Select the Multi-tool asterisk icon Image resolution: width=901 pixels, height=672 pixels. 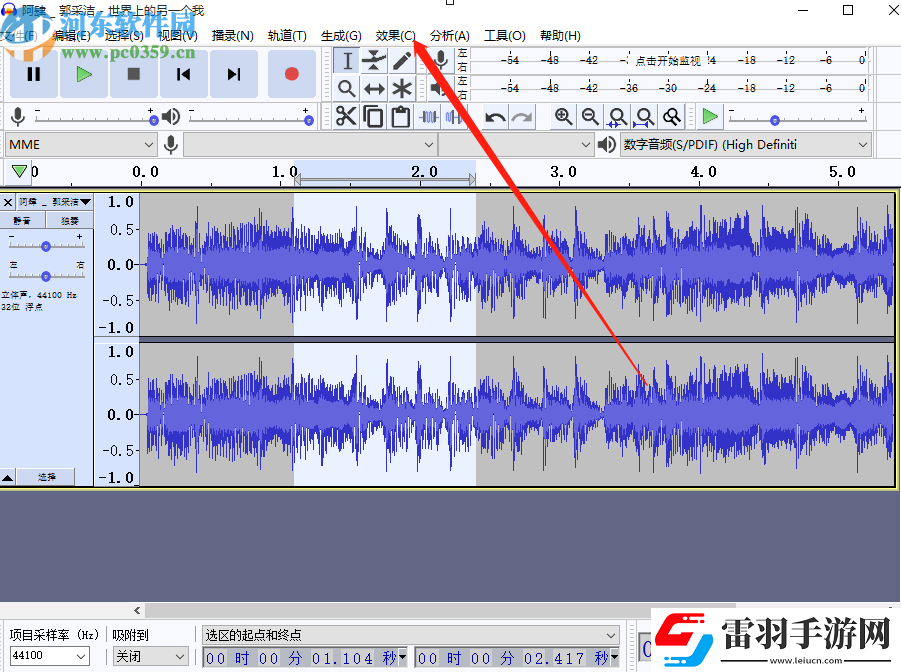402,89
